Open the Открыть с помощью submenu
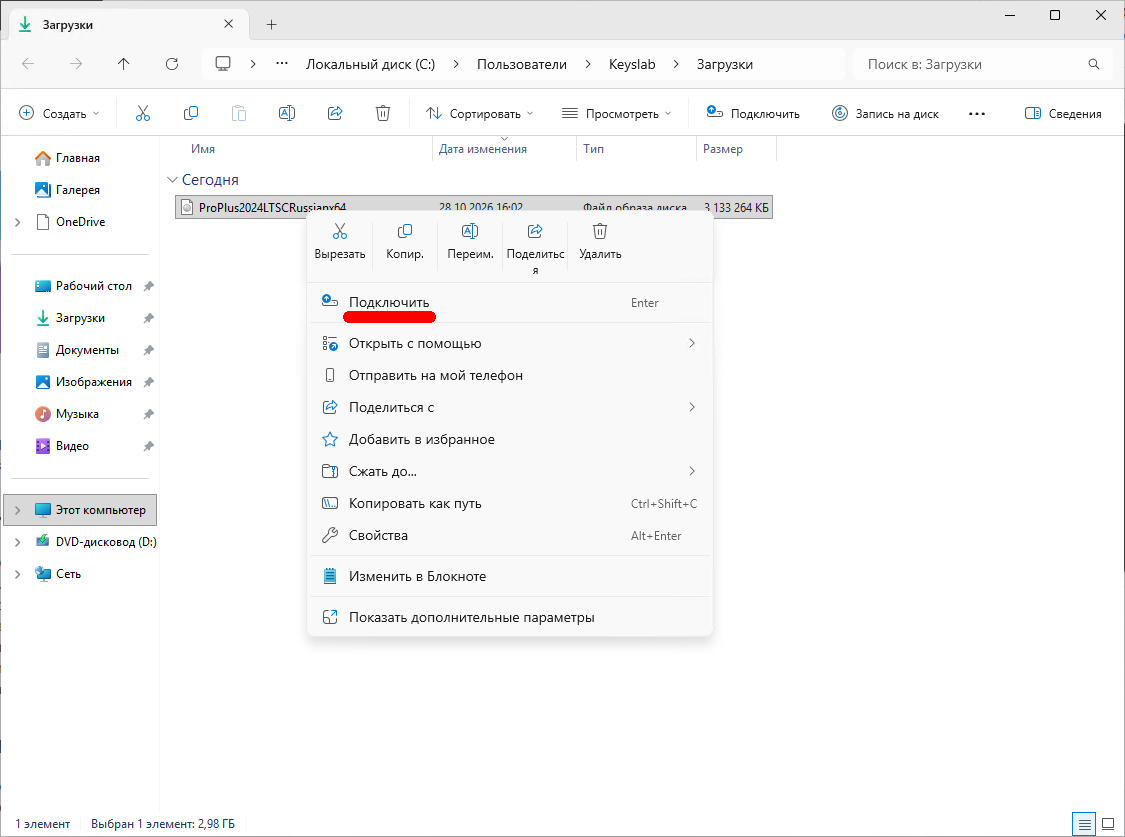Image resolution: width=1125 pixels, height=837 pixels. point(509,344)
